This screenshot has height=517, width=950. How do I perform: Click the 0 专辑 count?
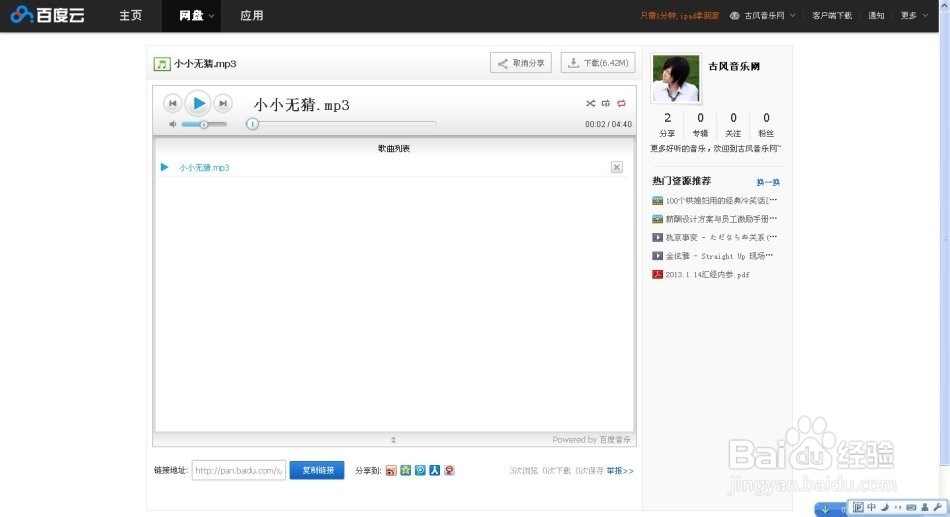tap(700, 124)
